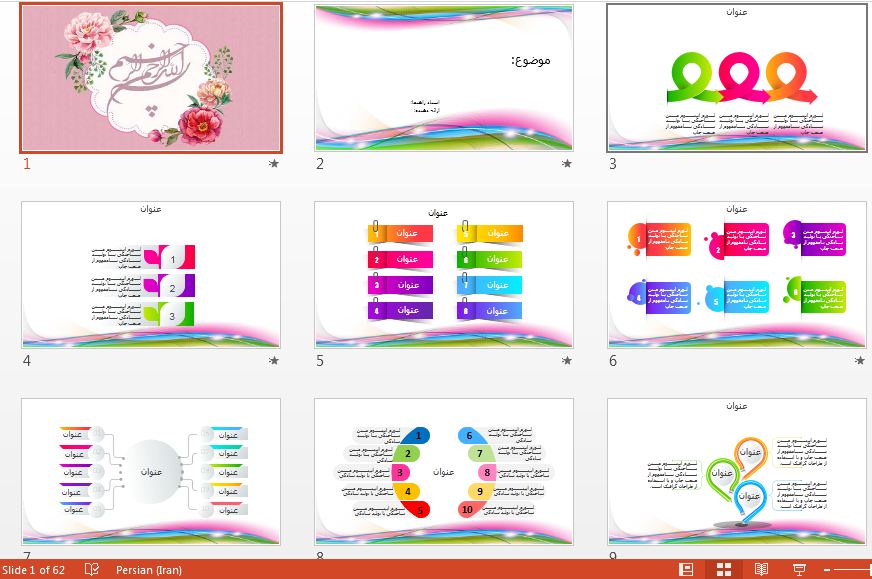Click the Slide Sorter view icon
This screenshot has height=579, width=872.
tap(724, 569)
